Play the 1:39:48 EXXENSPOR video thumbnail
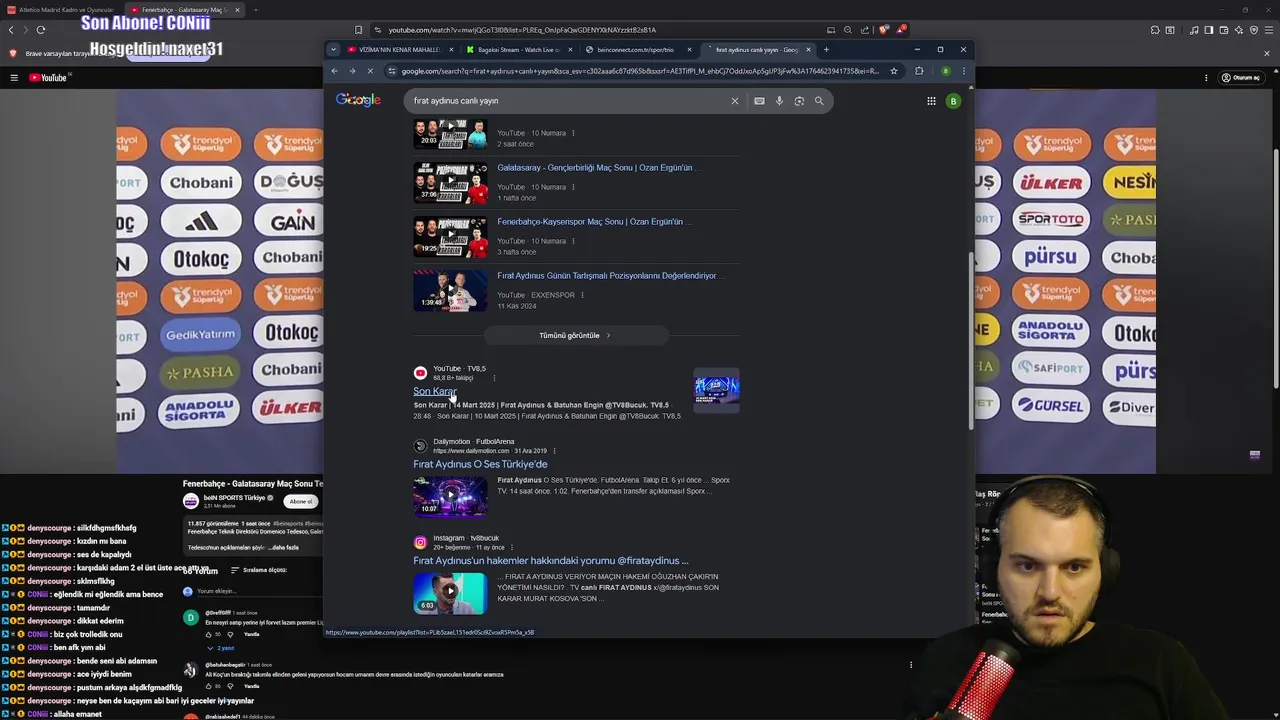Viewport: 1280px width, 720px height. point(451,291)
